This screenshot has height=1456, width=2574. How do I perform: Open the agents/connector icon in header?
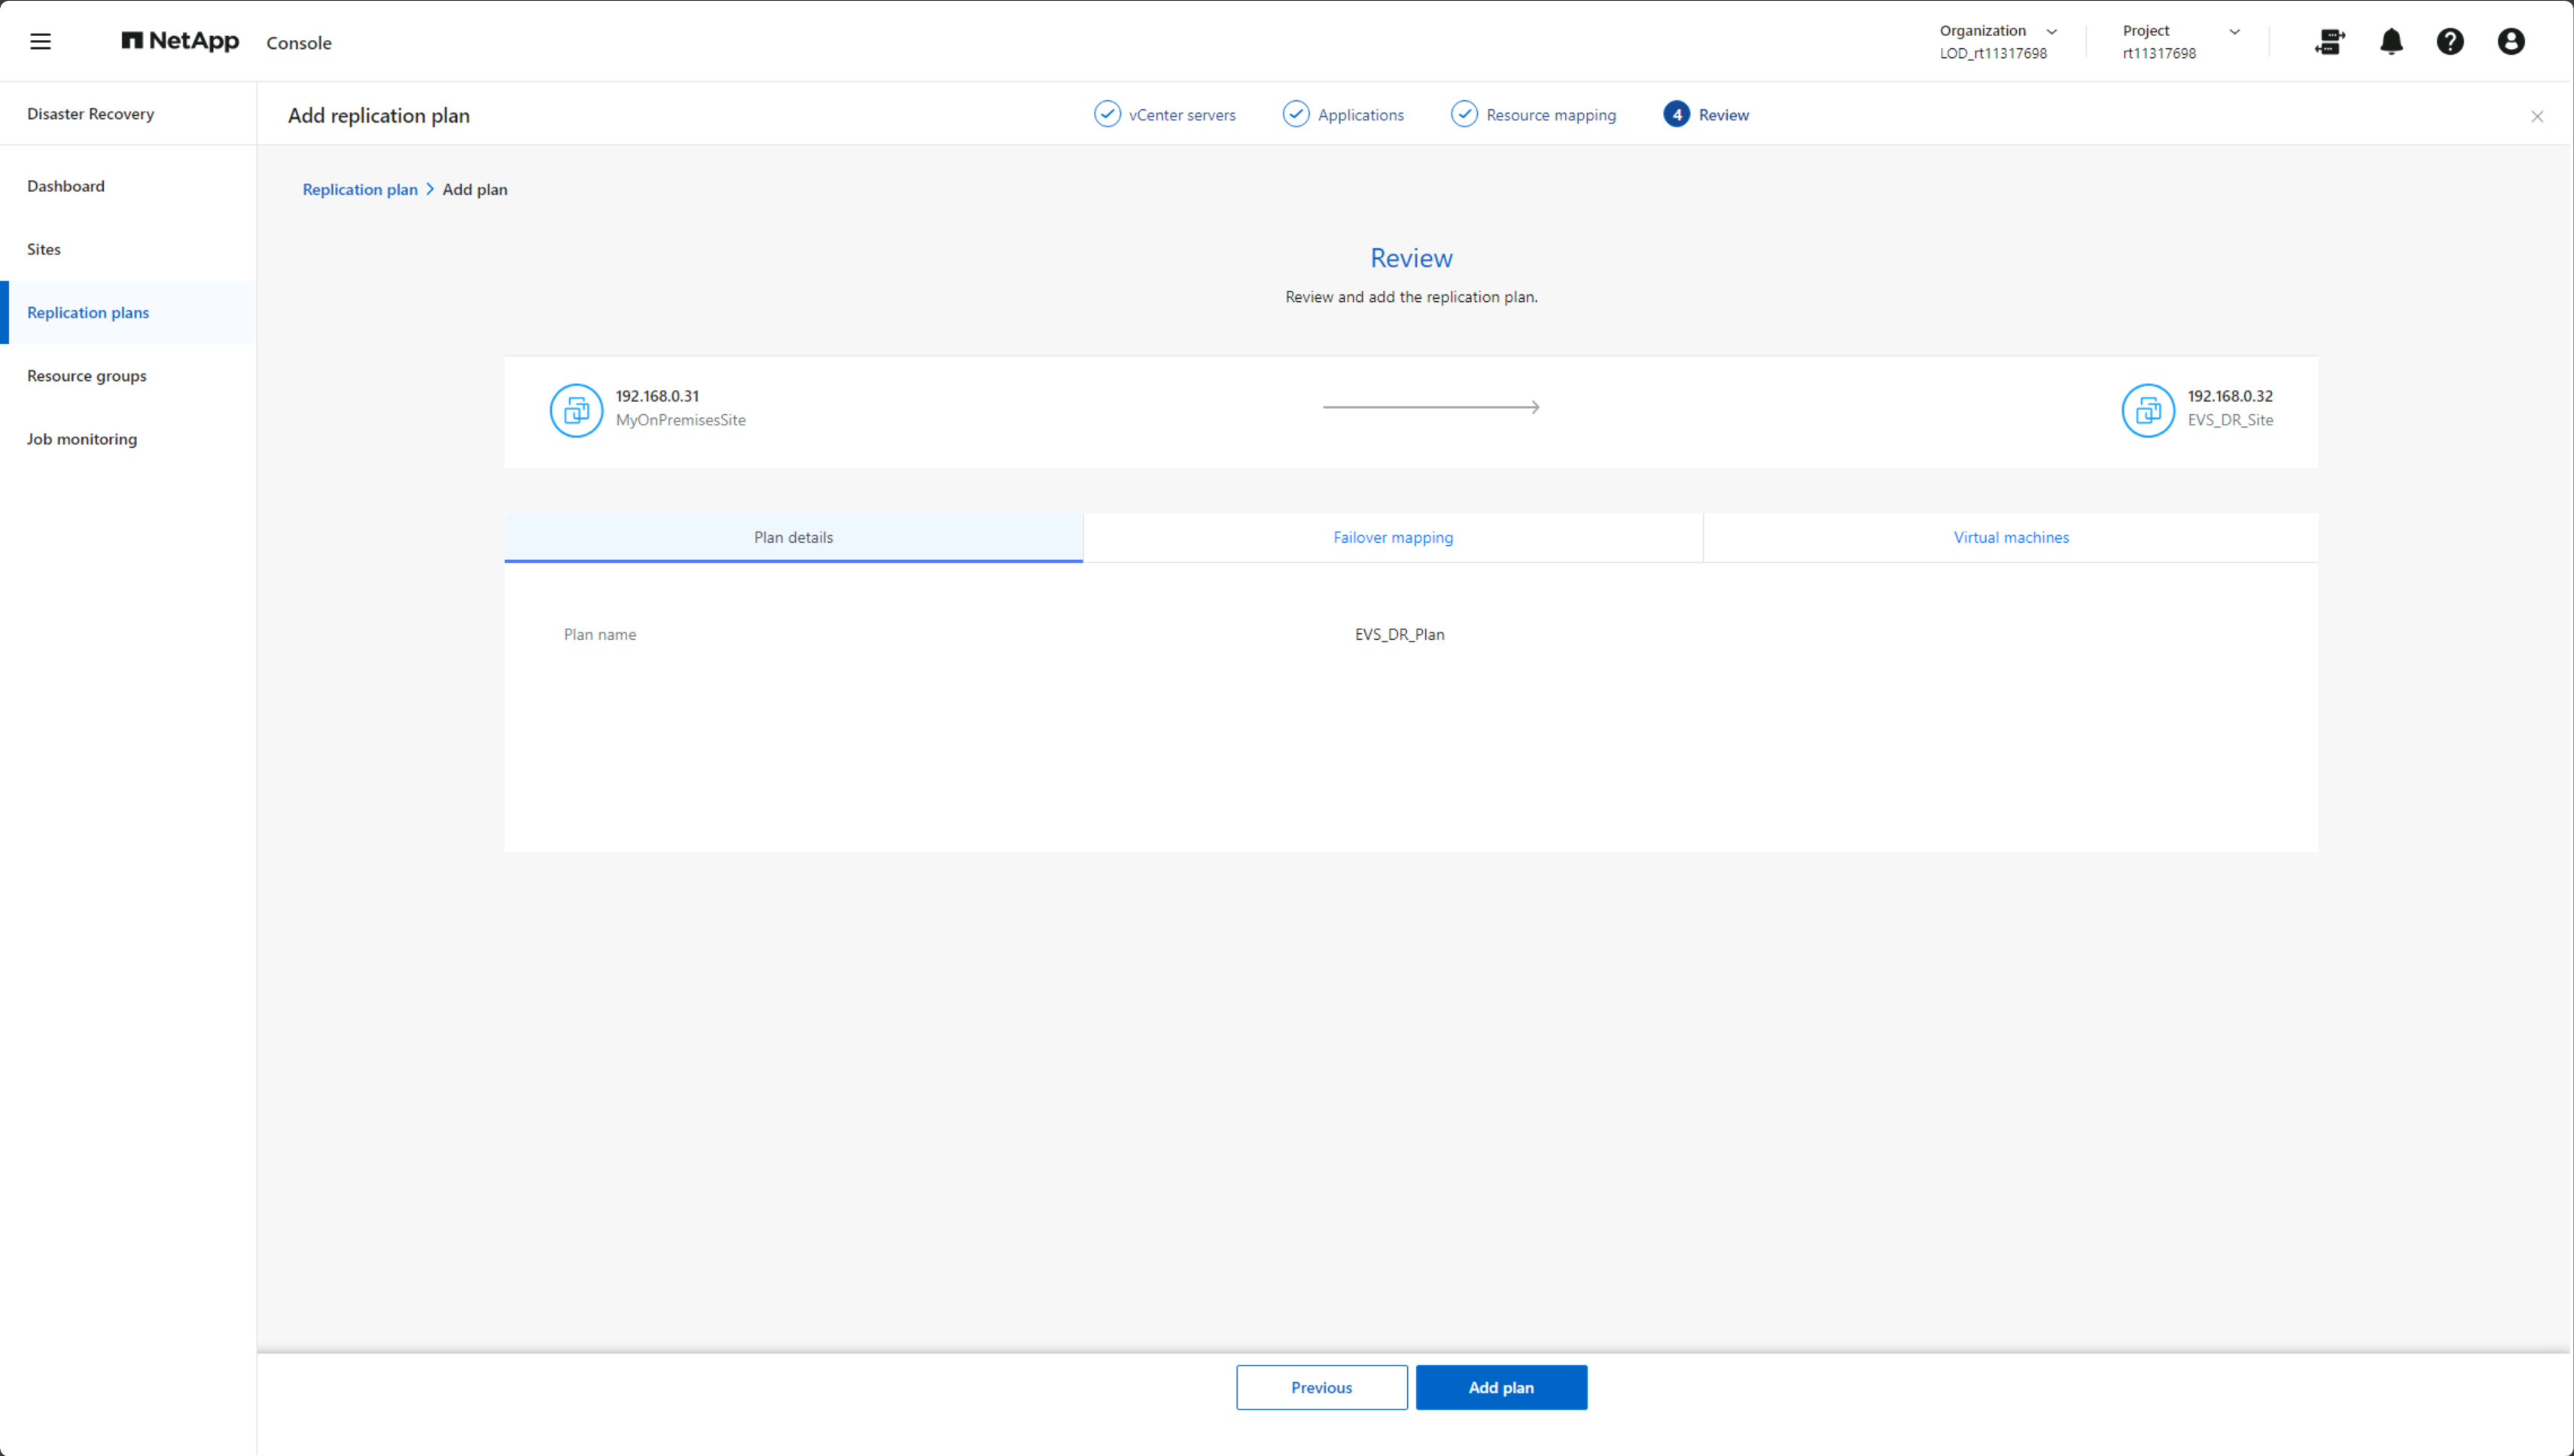2329,41
